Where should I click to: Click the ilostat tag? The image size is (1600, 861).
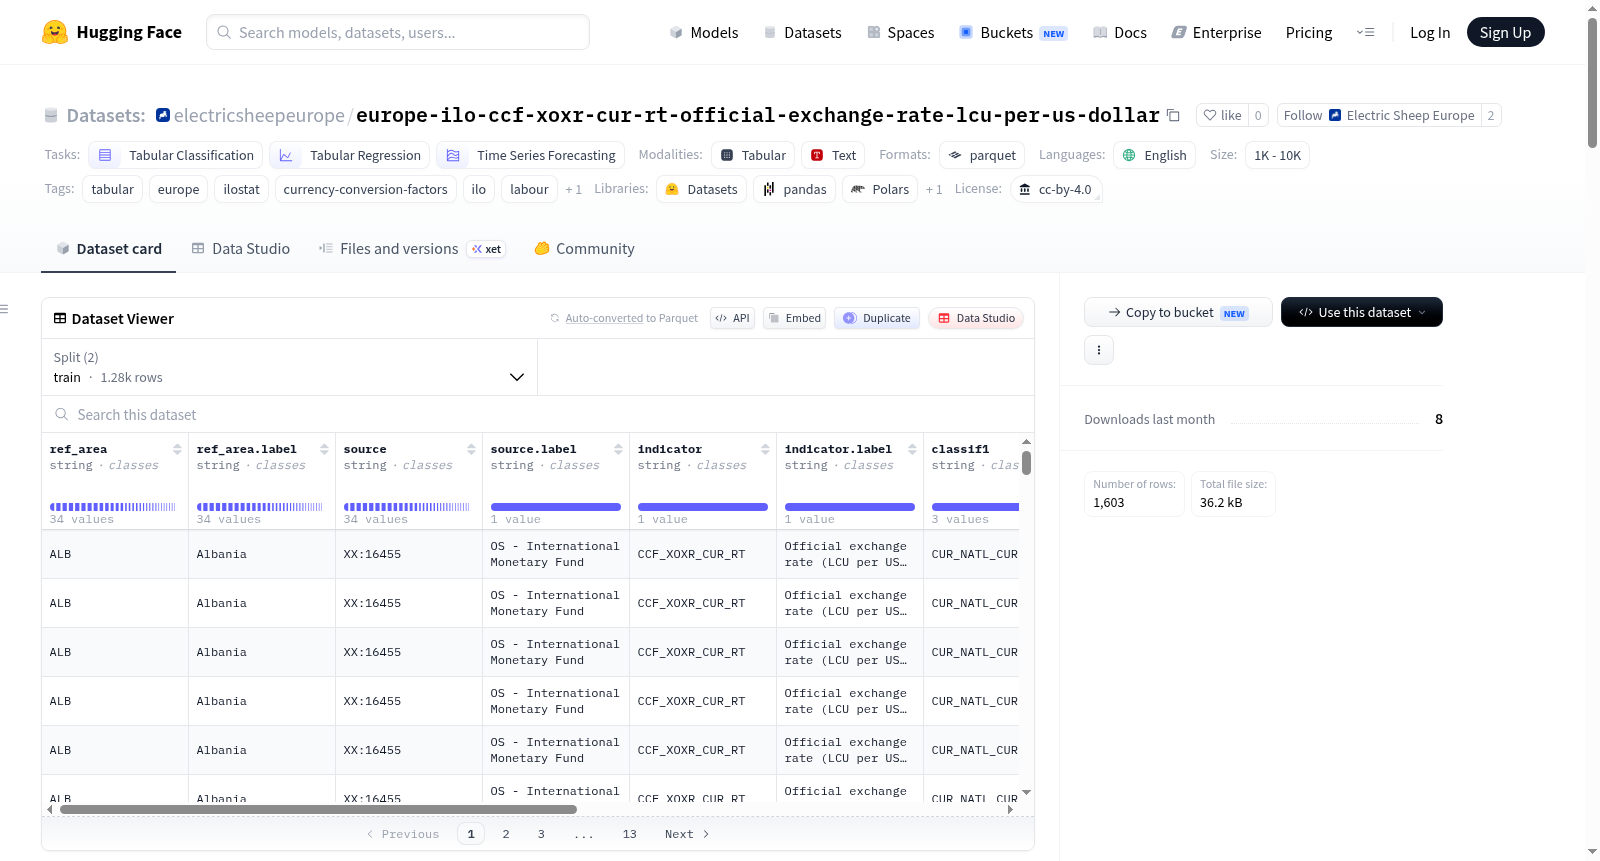pyautogui.click(x=242, y=189)
